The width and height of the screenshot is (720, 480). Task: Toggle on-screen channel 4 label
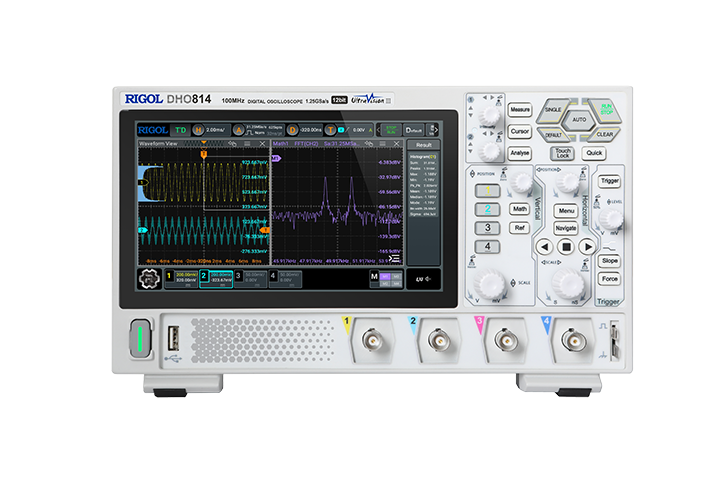[x=273, y=276]
